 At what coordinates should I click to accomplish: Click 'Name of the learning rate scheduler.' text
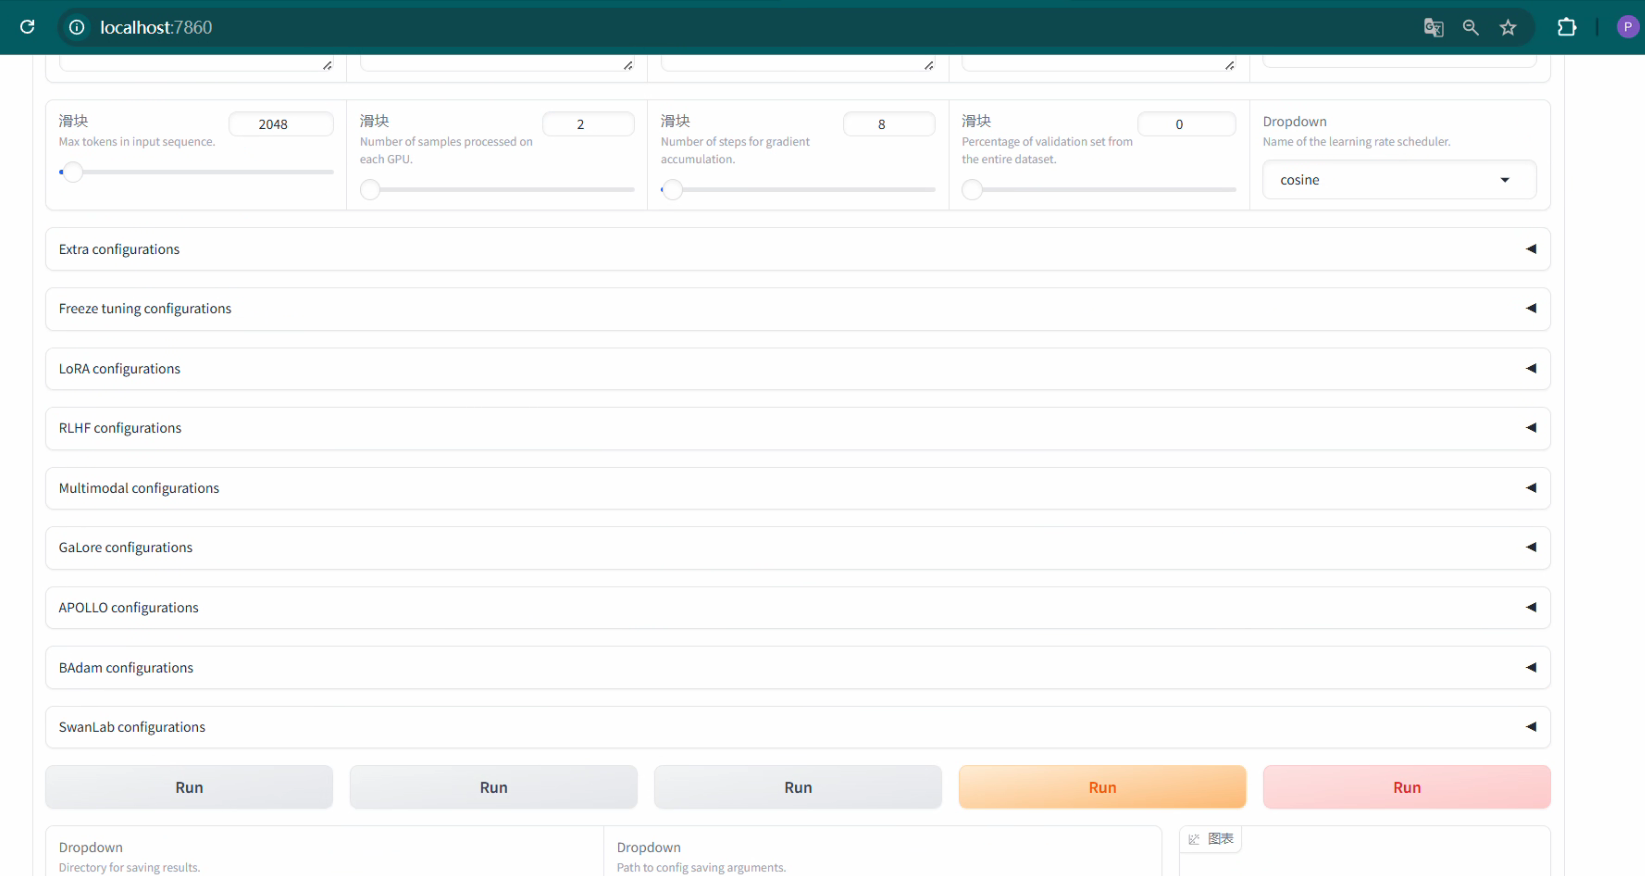point(1356,142)
